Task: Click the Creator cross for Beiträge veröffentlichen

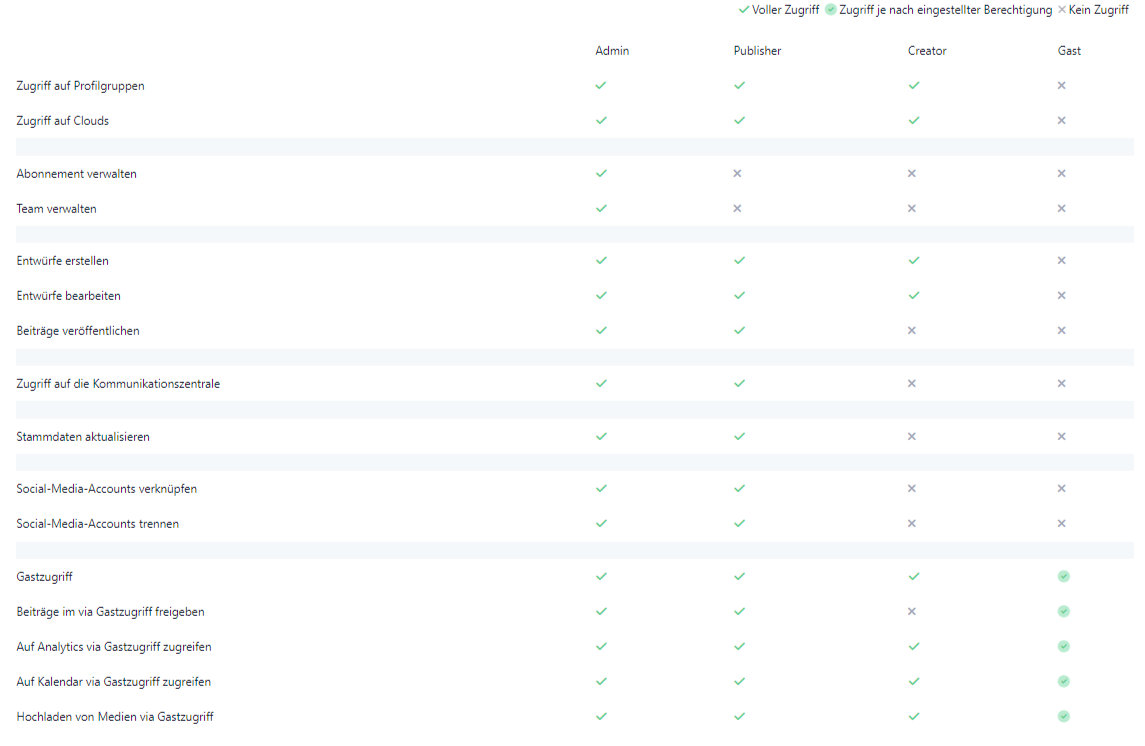Action: coord(912,330)
